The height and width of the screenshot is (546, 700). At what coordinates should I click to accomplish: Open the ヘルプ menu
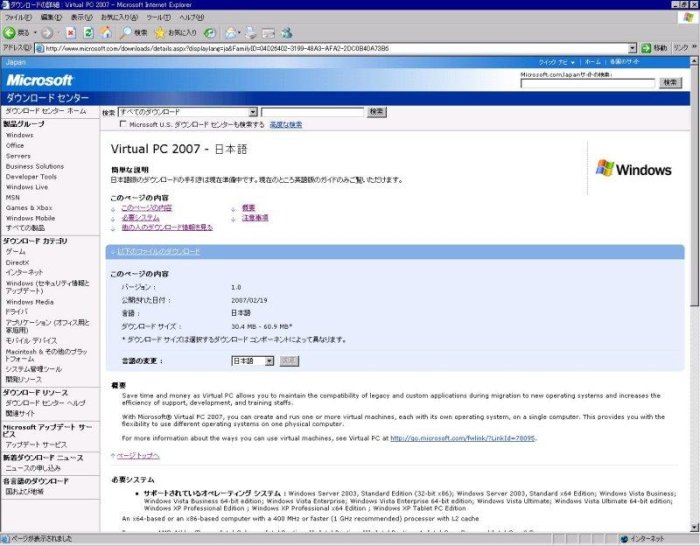(x=192, y=17)
